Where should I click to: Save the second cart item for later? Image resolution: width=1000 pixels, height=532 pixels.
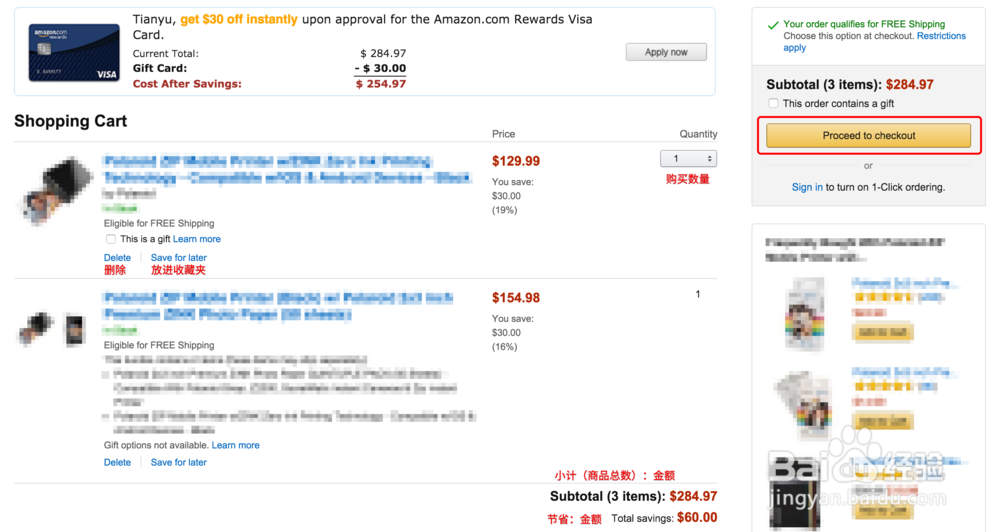point(178,462)
